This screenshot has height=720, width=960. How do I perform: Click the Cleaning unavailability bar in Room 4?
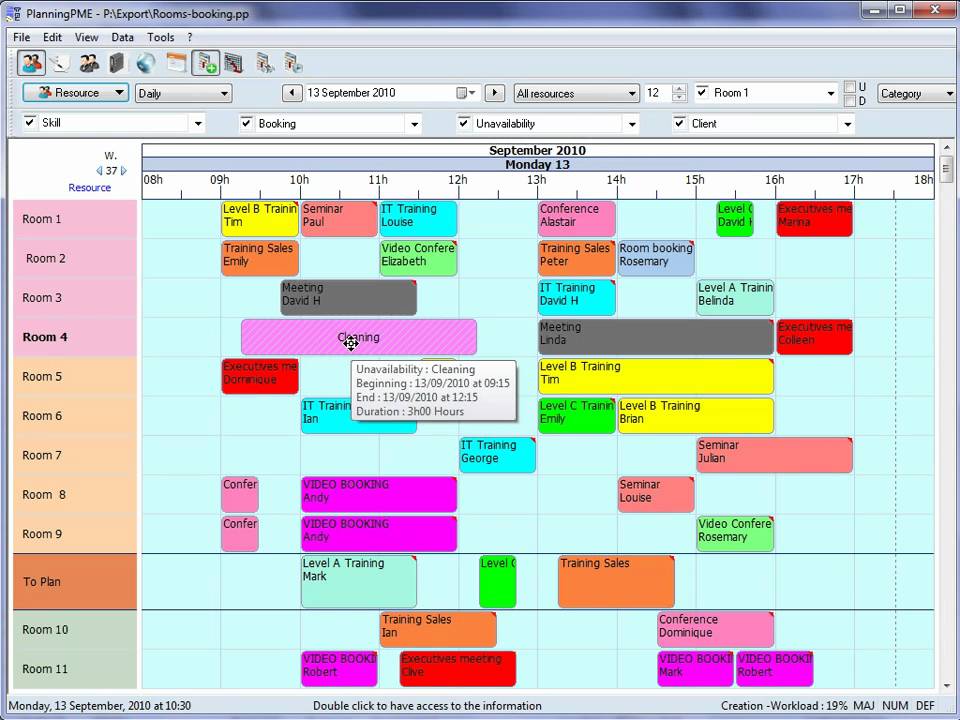tap(359, 337)
